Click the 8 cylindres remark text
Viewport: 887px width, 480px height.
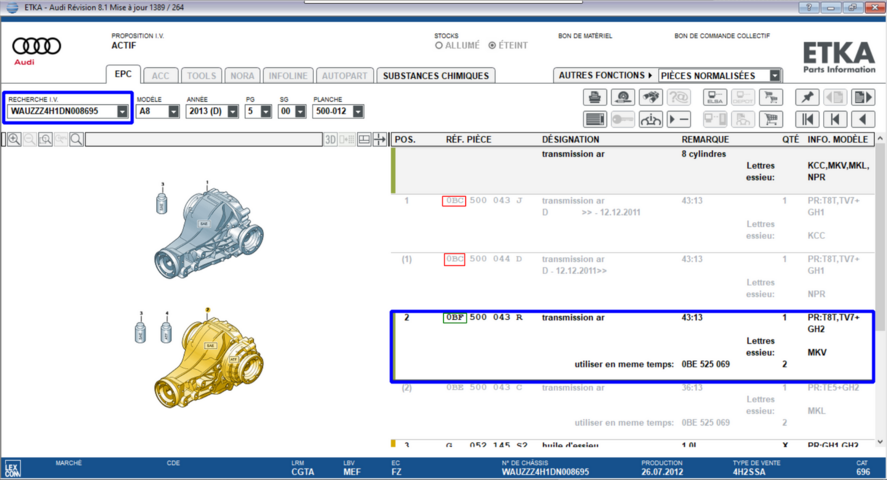[704, 154]
